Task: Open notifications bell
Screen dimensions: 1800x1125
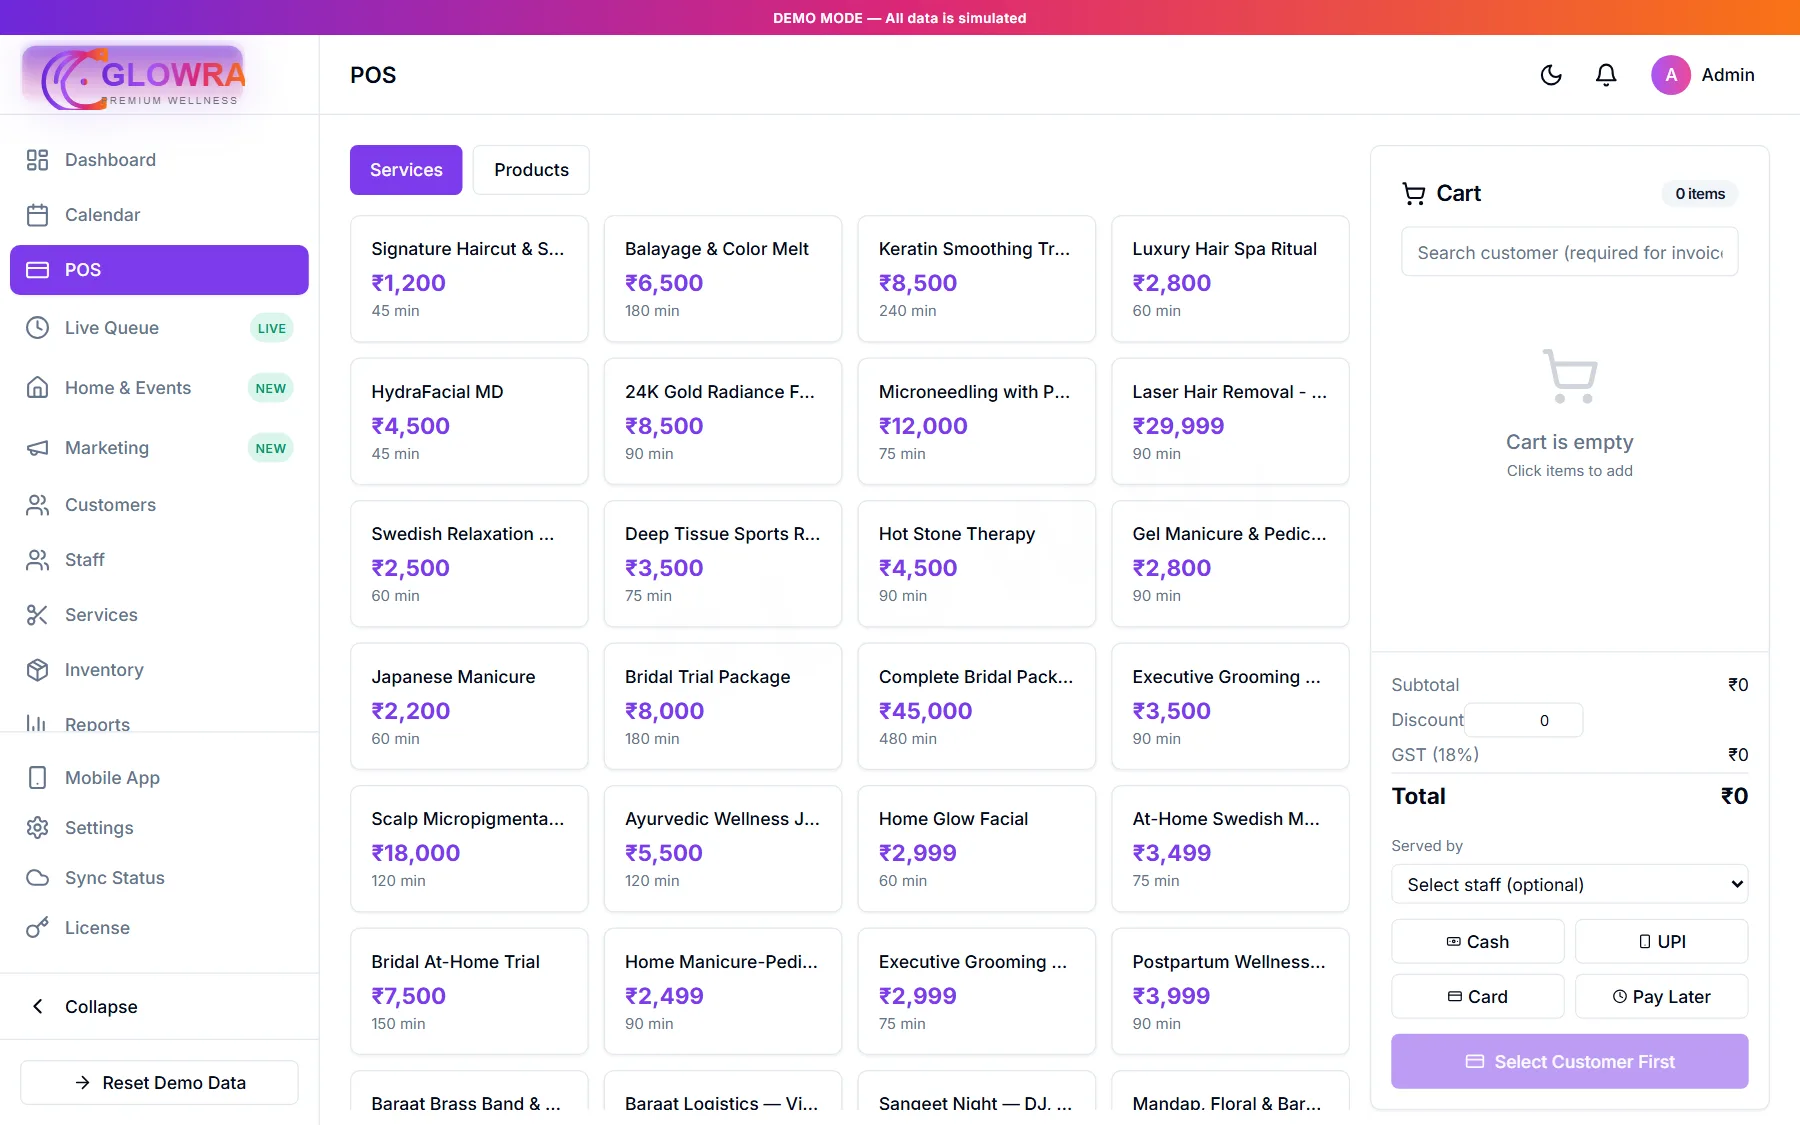Action: [1606, 75]
